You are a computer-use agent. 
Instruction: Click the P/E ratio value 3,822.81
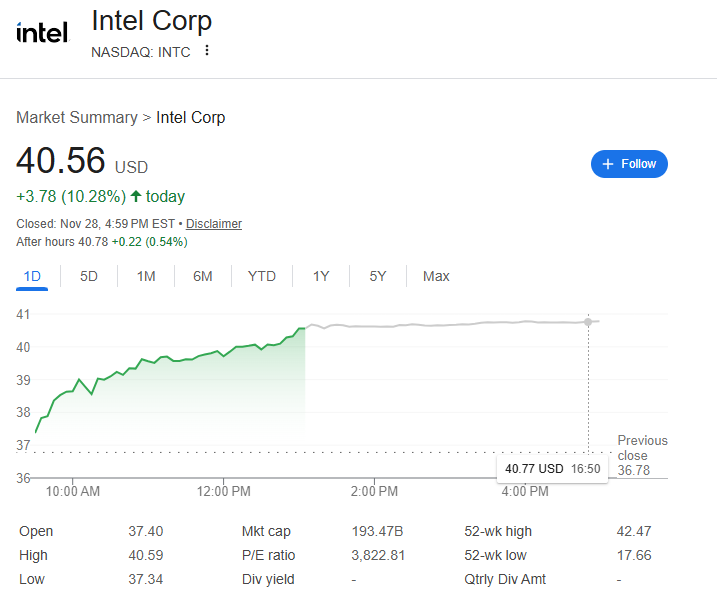[x=372, y=555]
